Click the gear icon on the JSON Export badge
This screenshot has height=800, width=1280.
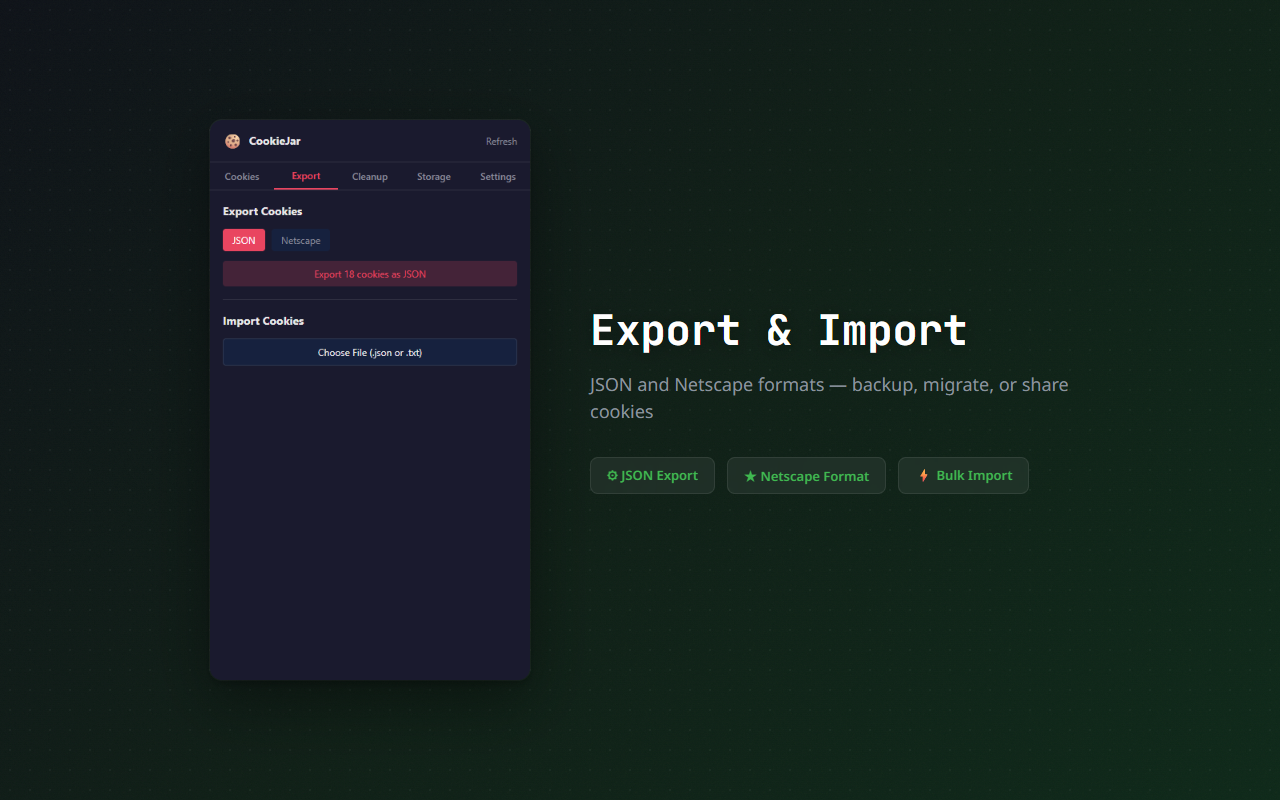coord(613,475)
